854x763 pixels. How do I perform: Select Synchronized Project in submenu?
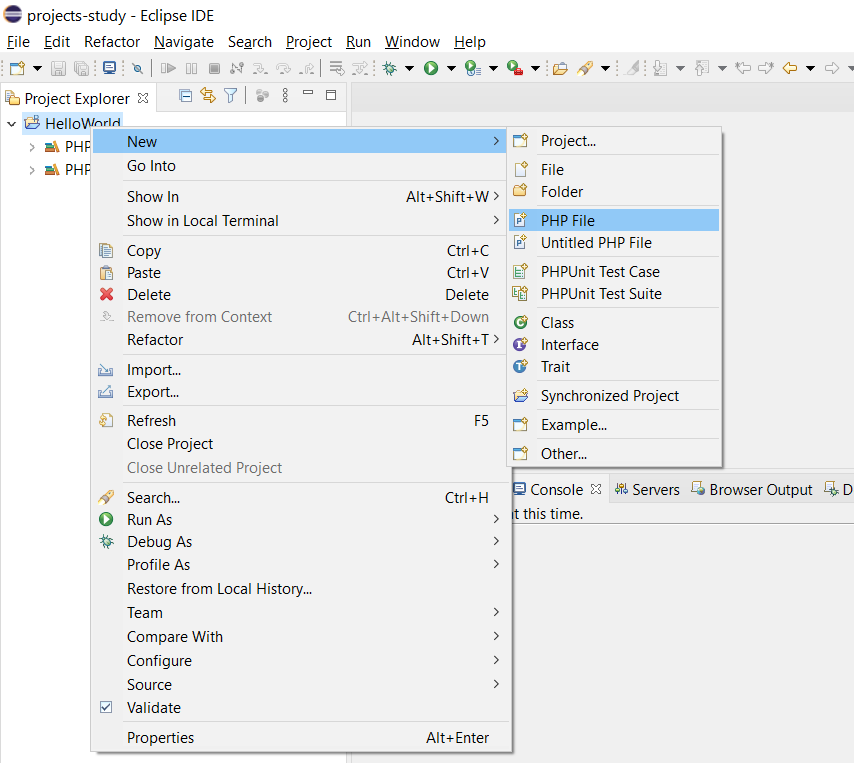pos(614,396)
